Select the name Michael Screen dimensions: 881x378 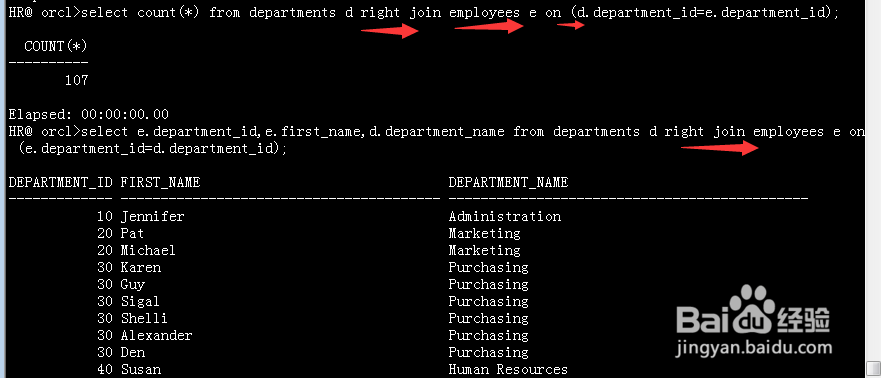[148, 250]
